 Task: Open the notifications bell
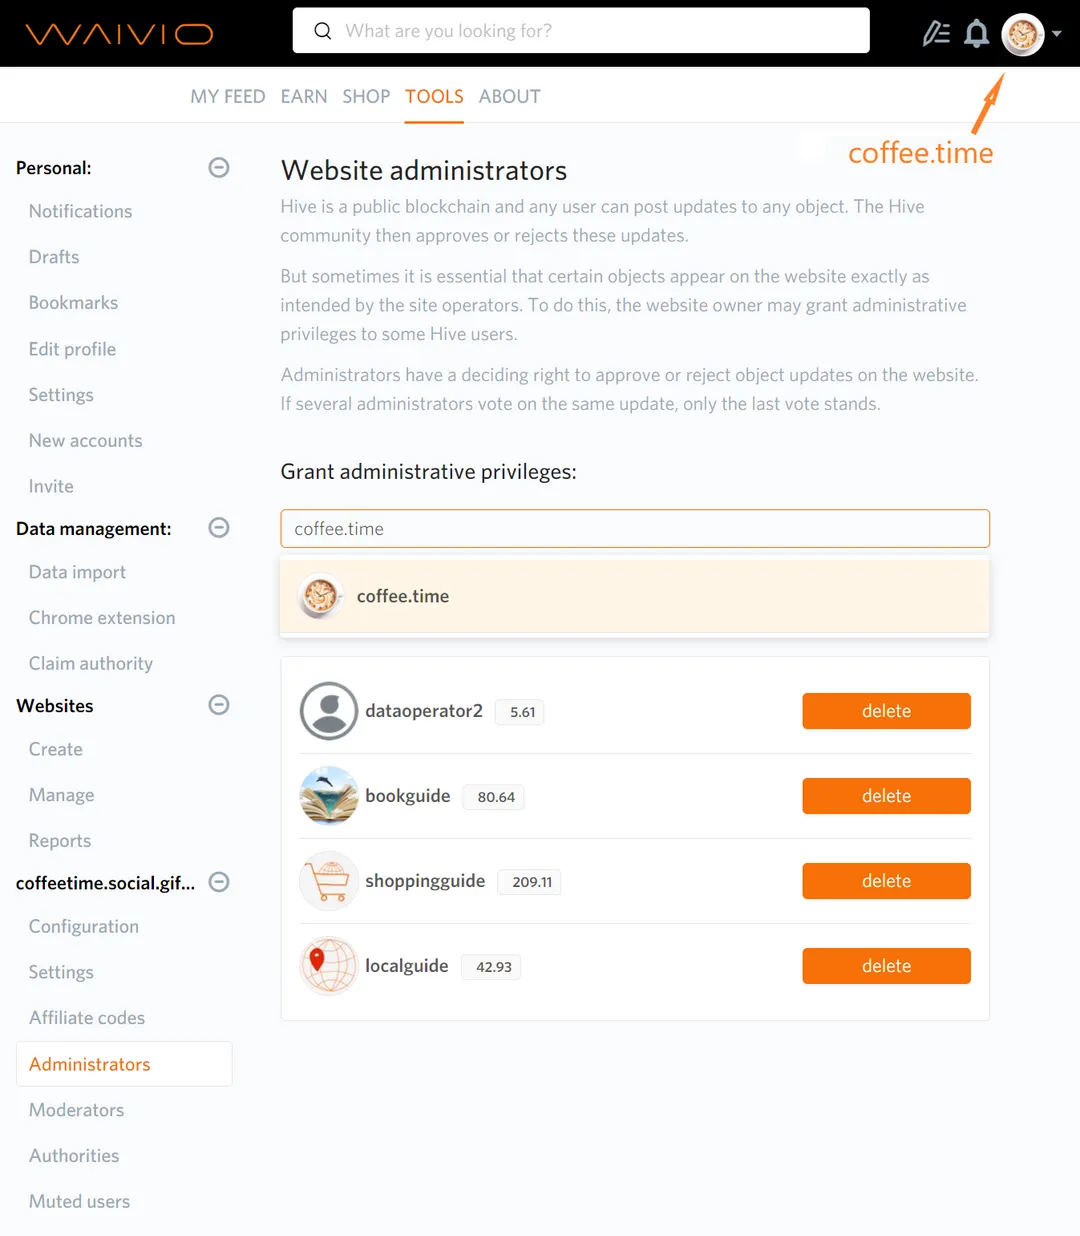[977, 34]
